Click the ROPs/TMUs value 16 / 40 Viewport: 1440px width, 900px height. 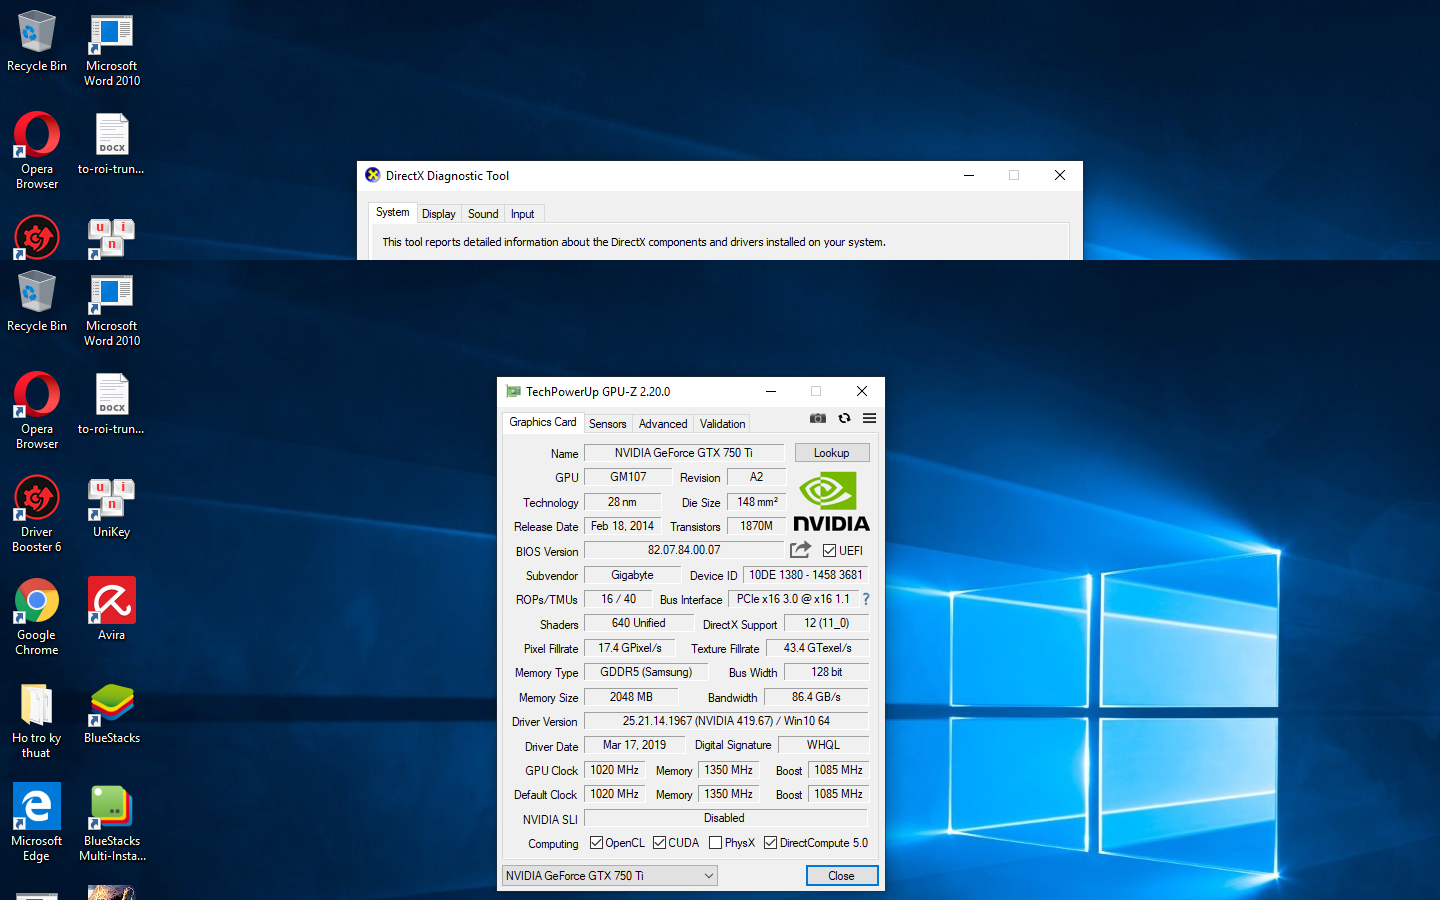(618, 599)
